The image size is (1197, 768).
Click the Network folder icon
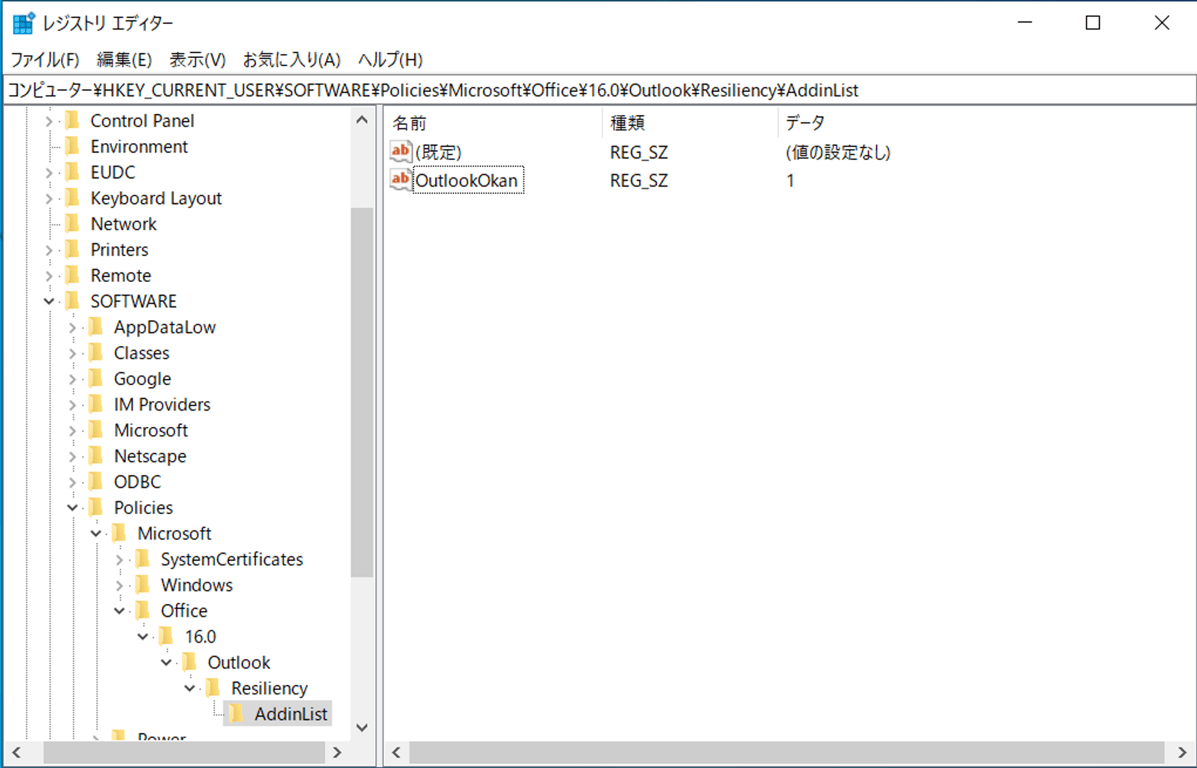tap(73, 224)
